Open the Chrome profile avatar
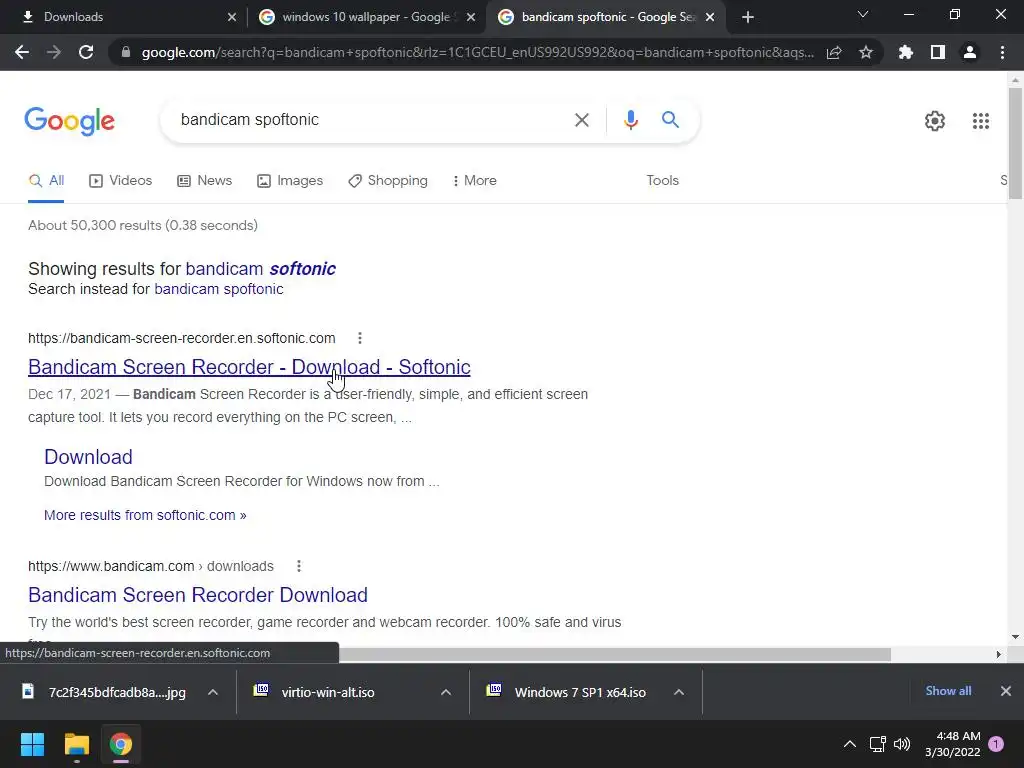This screenshot has width=1024, height=768. pyautogui.click(x=970, y=52)
